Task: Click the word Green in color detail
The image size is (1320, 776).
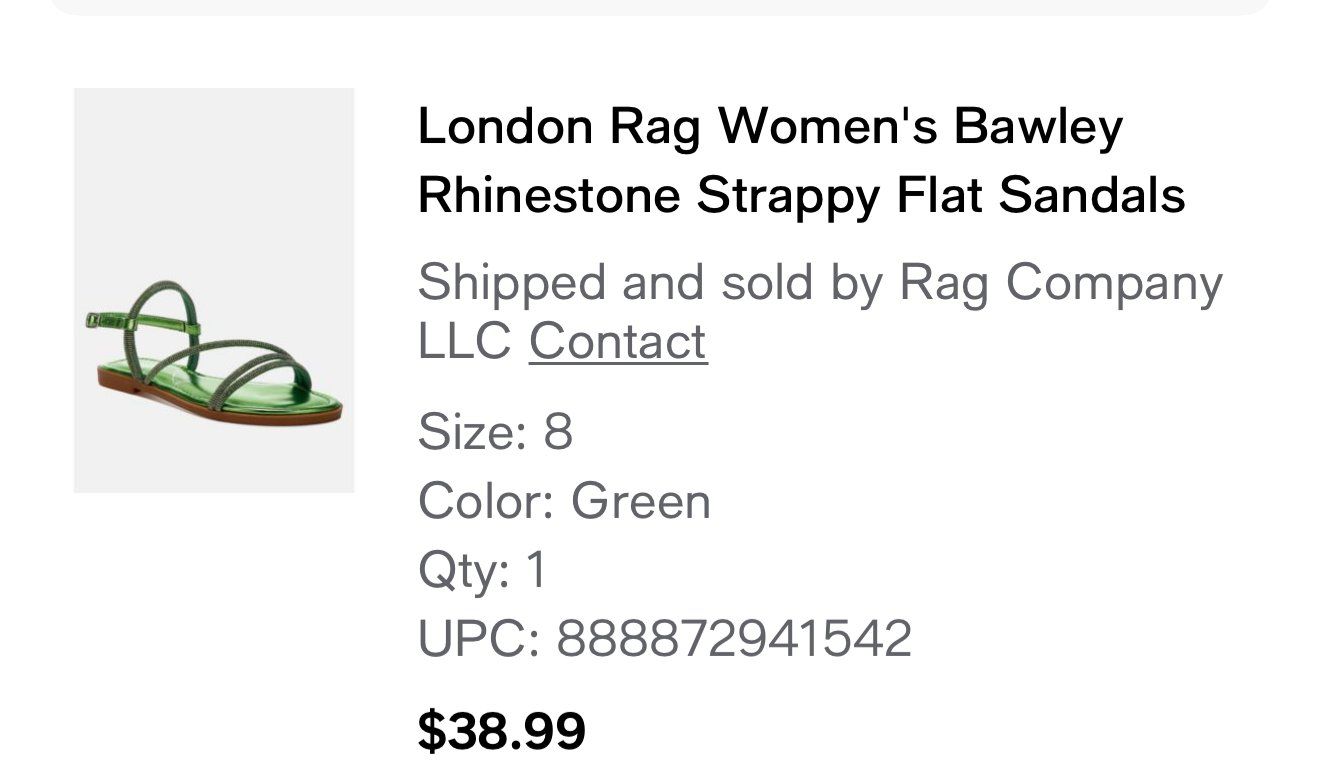Action: click(x=641, y=501)
